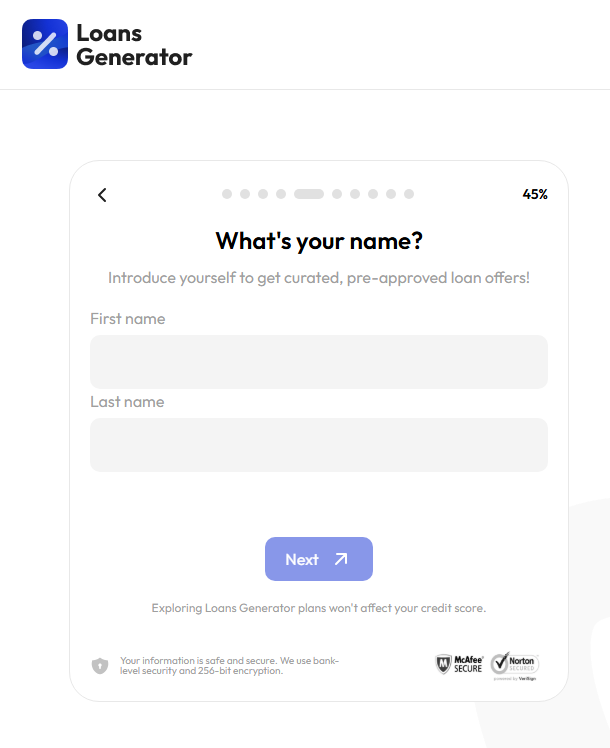Screen dimensions: 610x748
Task: Select the sixth progress step dot
Action: coord(337,194)
